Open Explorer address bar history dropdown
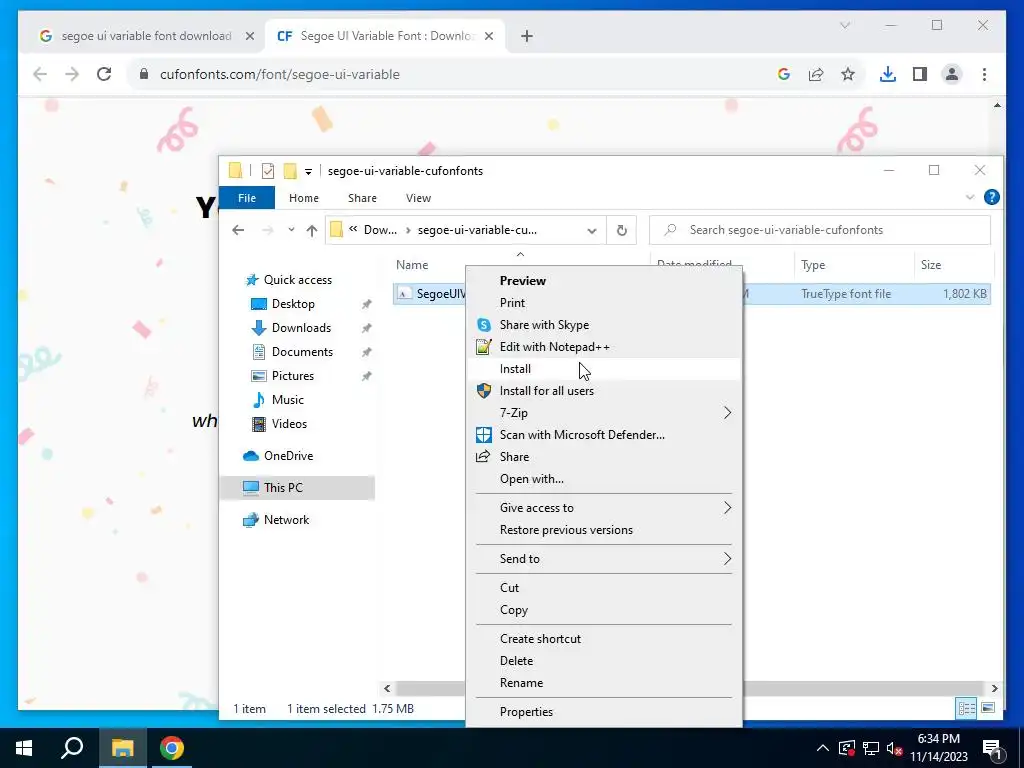The width and height of the screenshot is (1024, 768). 592,231
